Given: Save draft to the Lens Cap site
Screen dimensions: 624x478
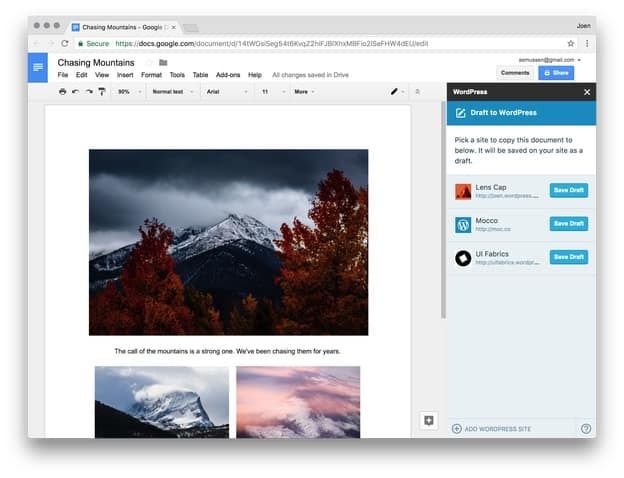Looking at the screenshot, I should click(x=568, y=191).
